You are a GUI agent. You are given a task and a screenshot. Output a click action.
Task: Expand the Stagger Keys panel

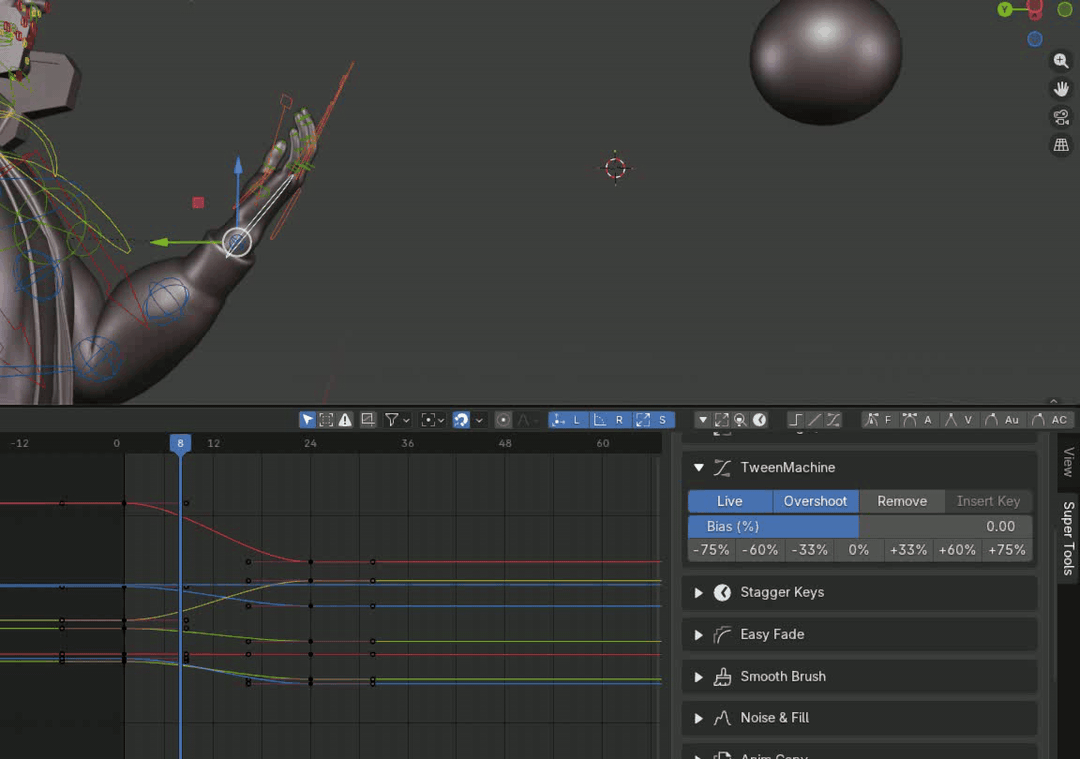click(698, 592)
